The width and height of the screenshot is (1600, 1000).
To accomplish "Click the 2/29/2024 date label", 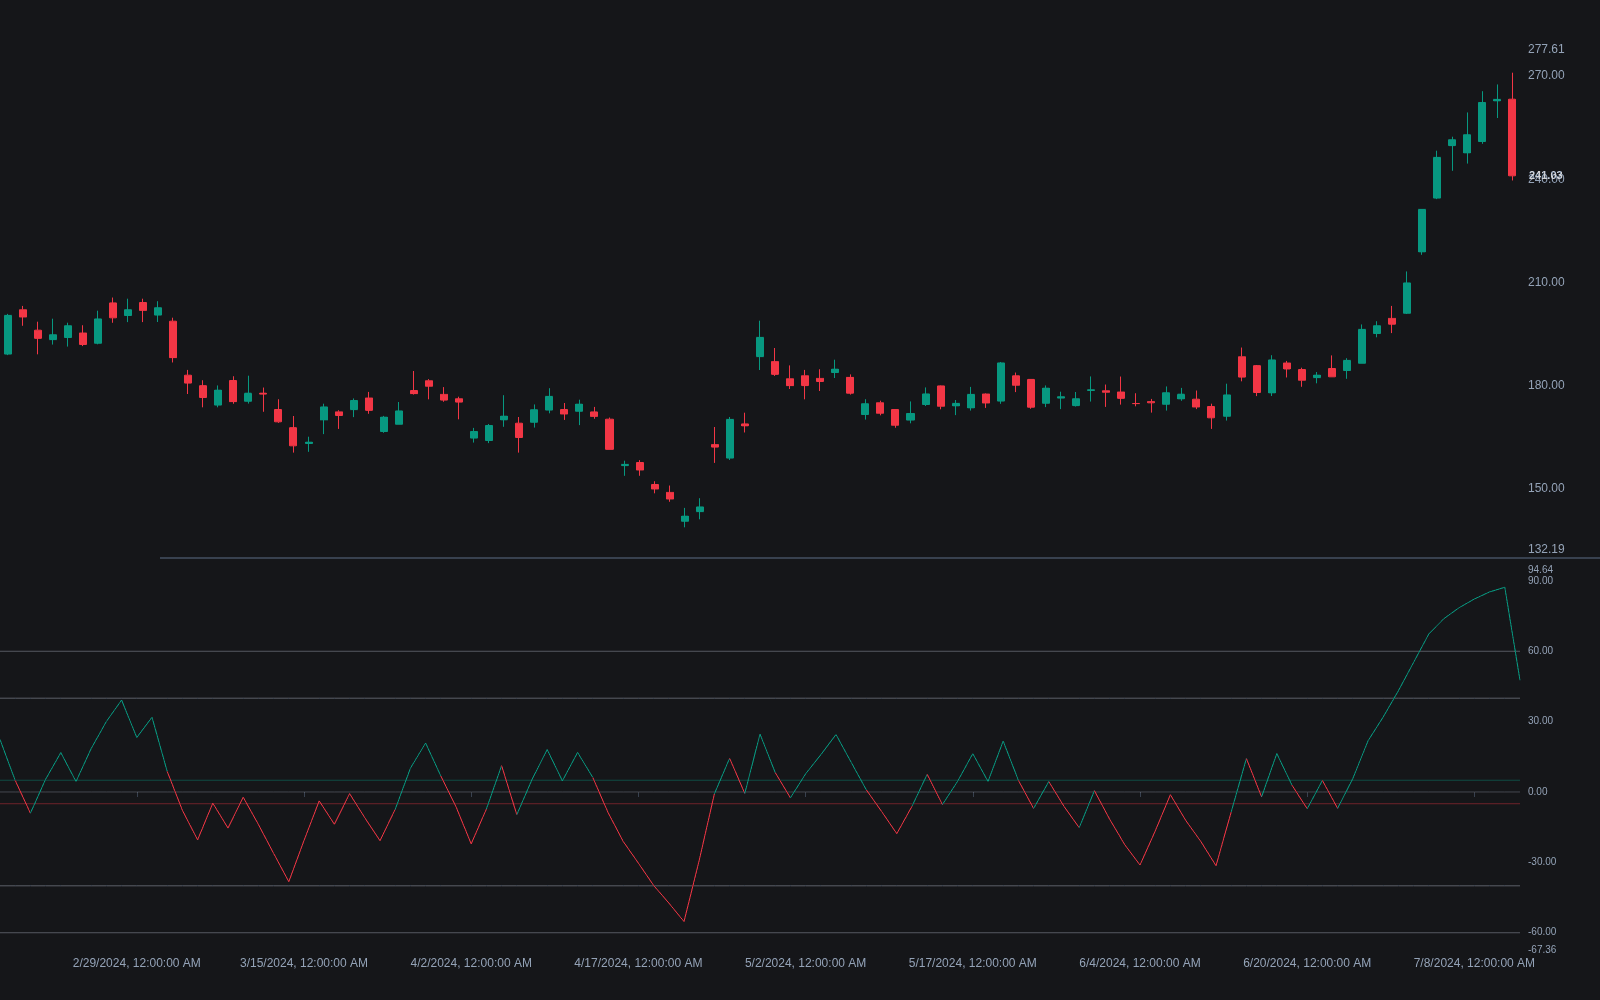I will [x=137, y=963].
